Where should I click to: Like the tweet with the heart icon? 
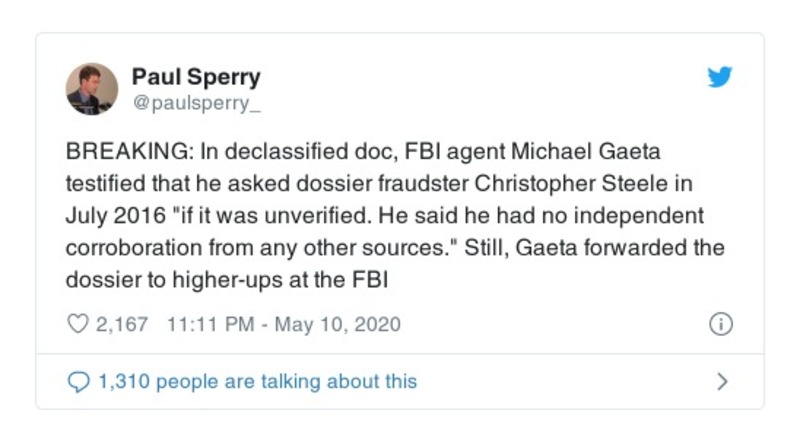(x=77, y=324)
